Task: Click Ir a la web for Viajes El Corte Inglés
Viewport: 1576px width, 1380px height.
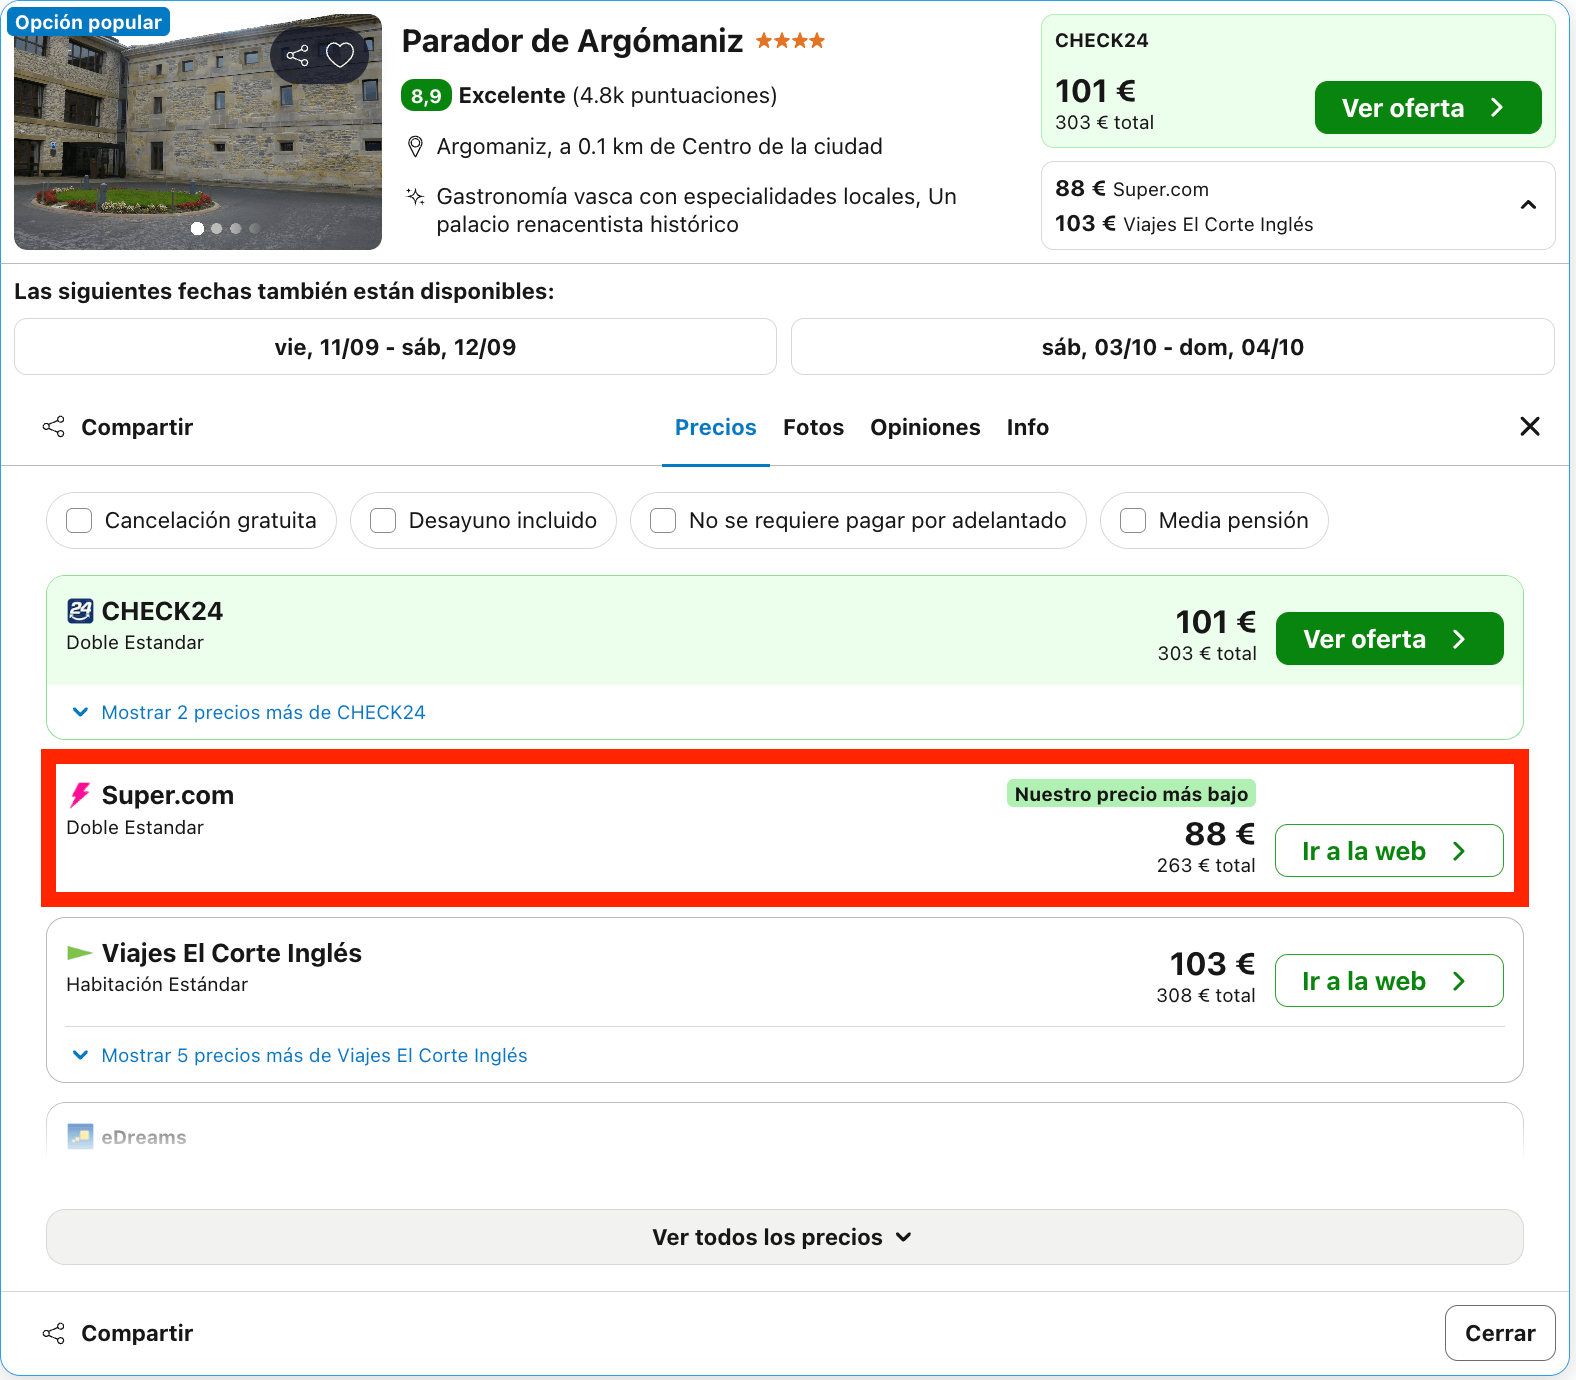Action: (x=1390, y=981)
